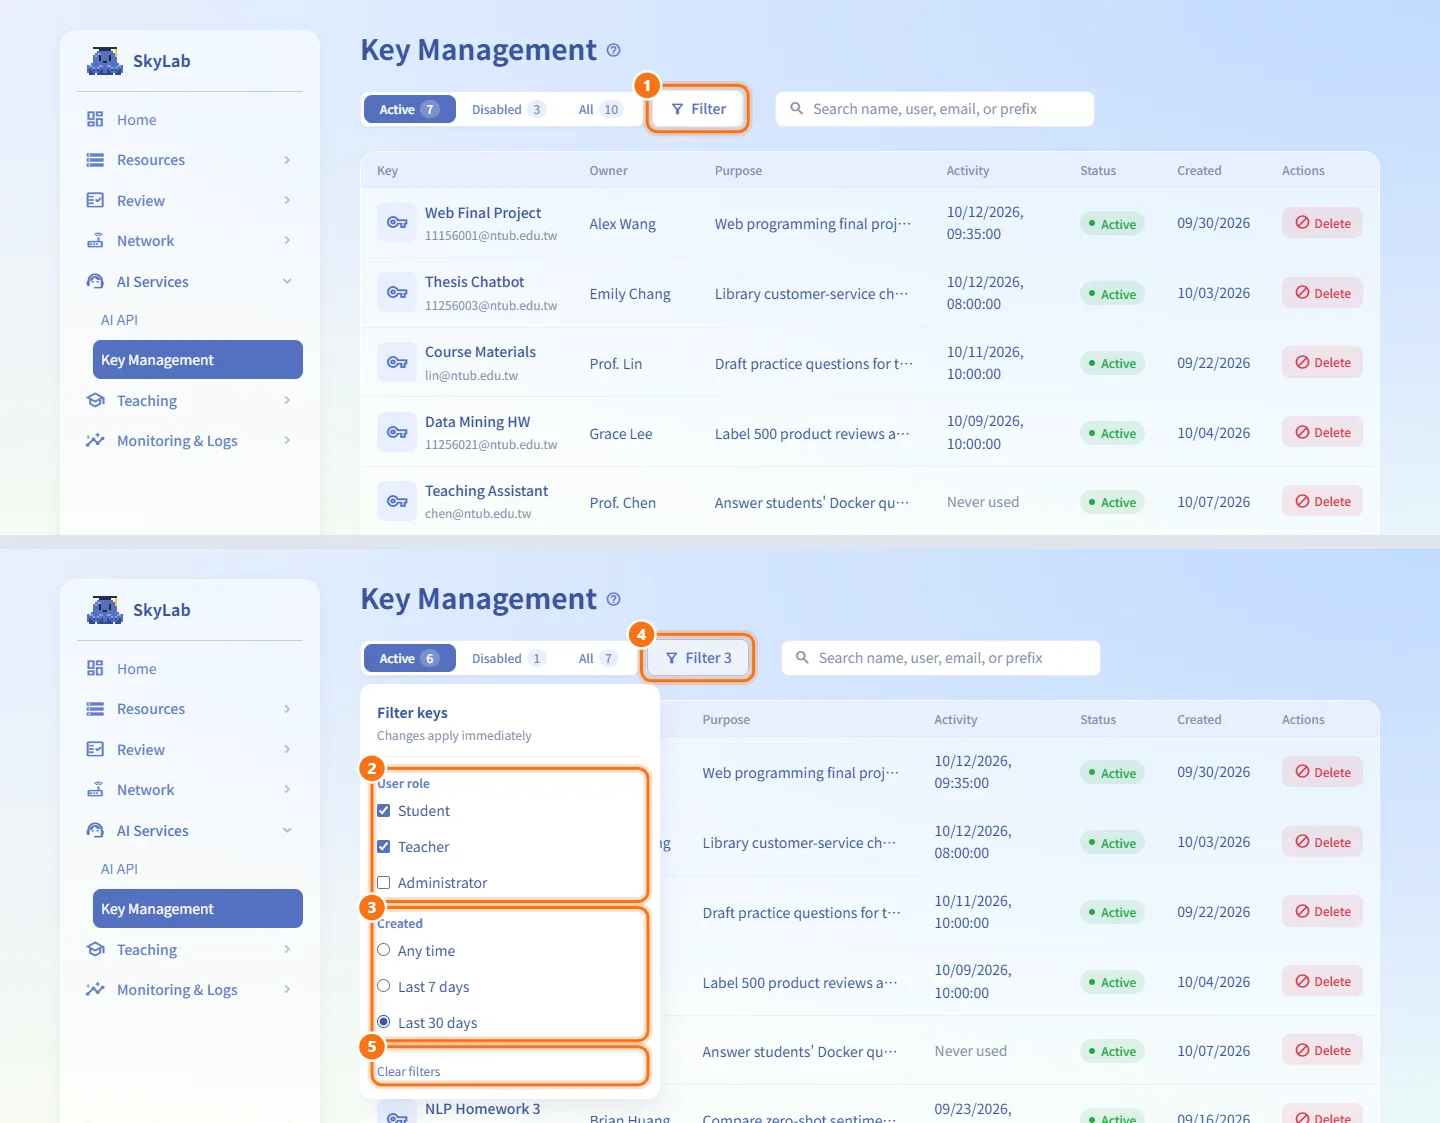Image resolution: width=1440 pixels, height=1123 pixels.
Task: Expand Monitoring & Logs chevron in the upper sidebar
Action: (x=287, y=440)
